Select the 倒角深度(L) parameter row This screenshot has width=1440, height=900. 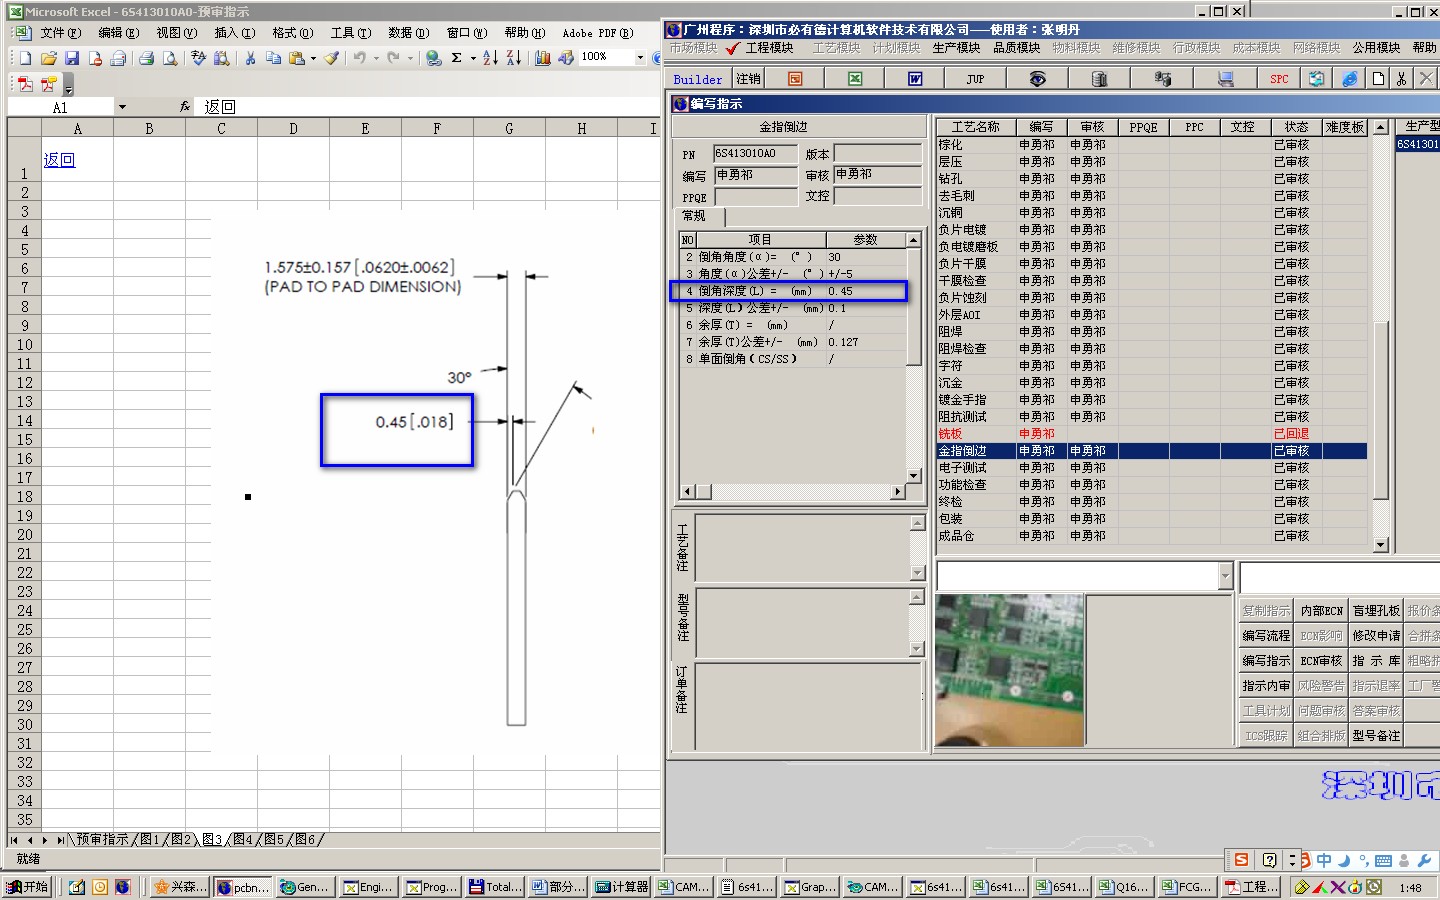pos(793,291)
